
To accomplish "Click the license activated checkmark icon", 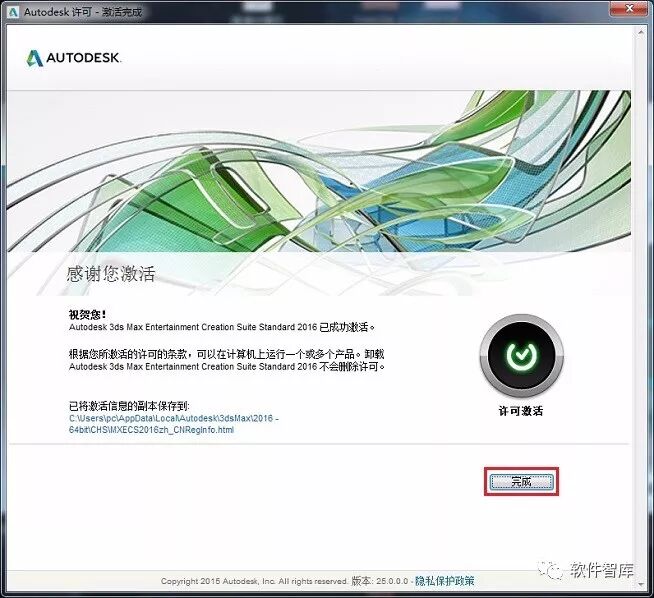I will 521,355.
